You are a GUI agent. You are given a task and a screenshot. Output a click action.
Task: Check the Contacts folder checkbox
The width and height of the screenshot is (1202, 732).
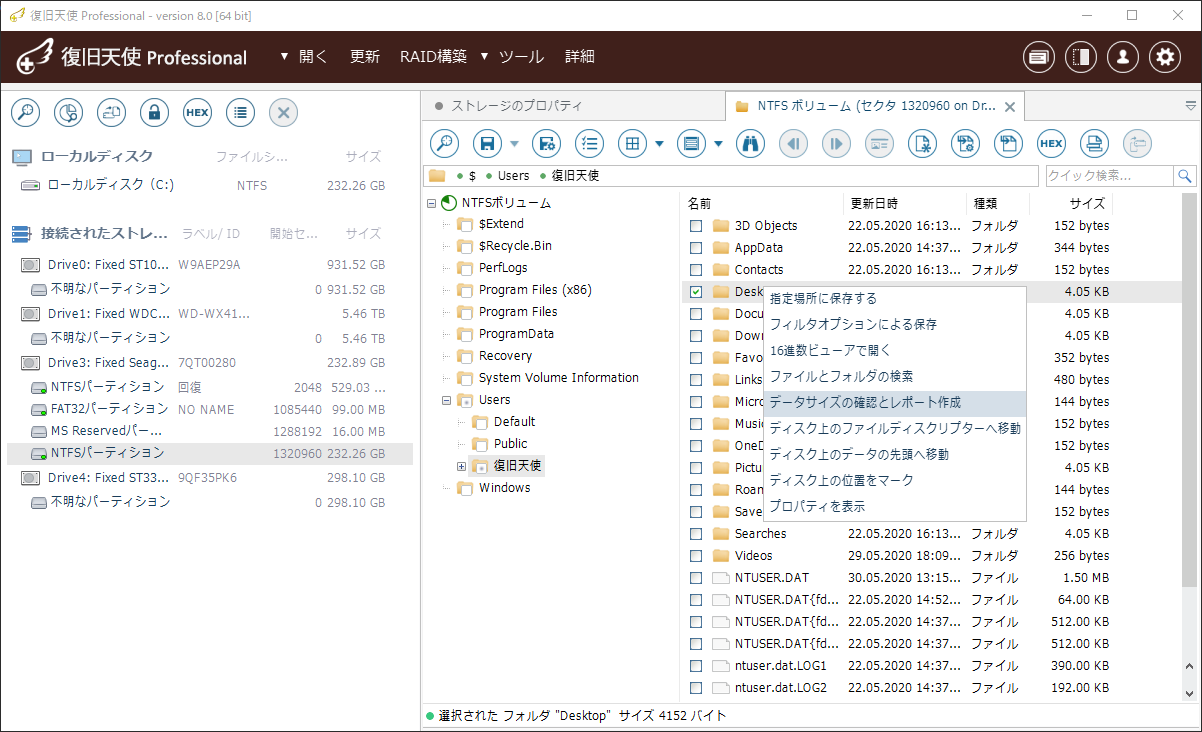[x=696, y=270]
